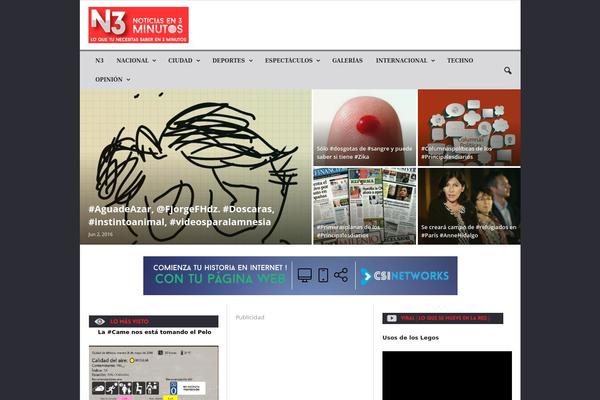The width and height of the screenshot is (600, 400).
Task: Click the eye icon beside Lo Más Visto
Action: click(x=99, y=321)
